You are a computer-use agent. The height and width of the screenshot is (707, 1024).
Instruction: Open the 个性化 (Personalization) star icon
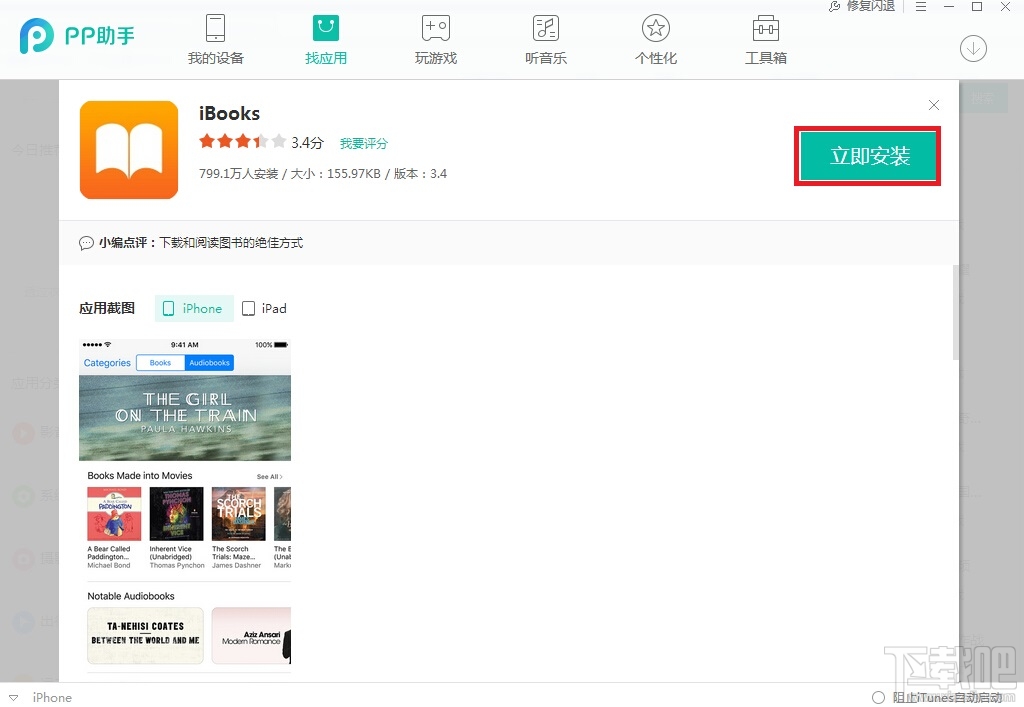655,38
